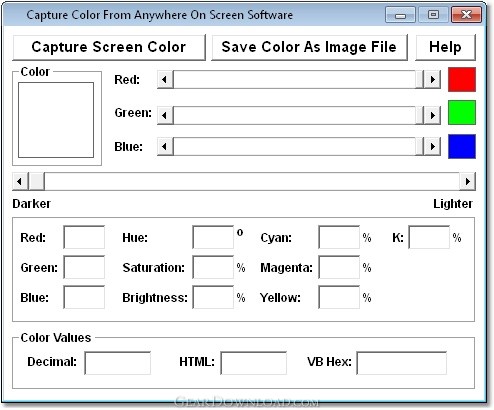Maximize the window

coord(433,15)
